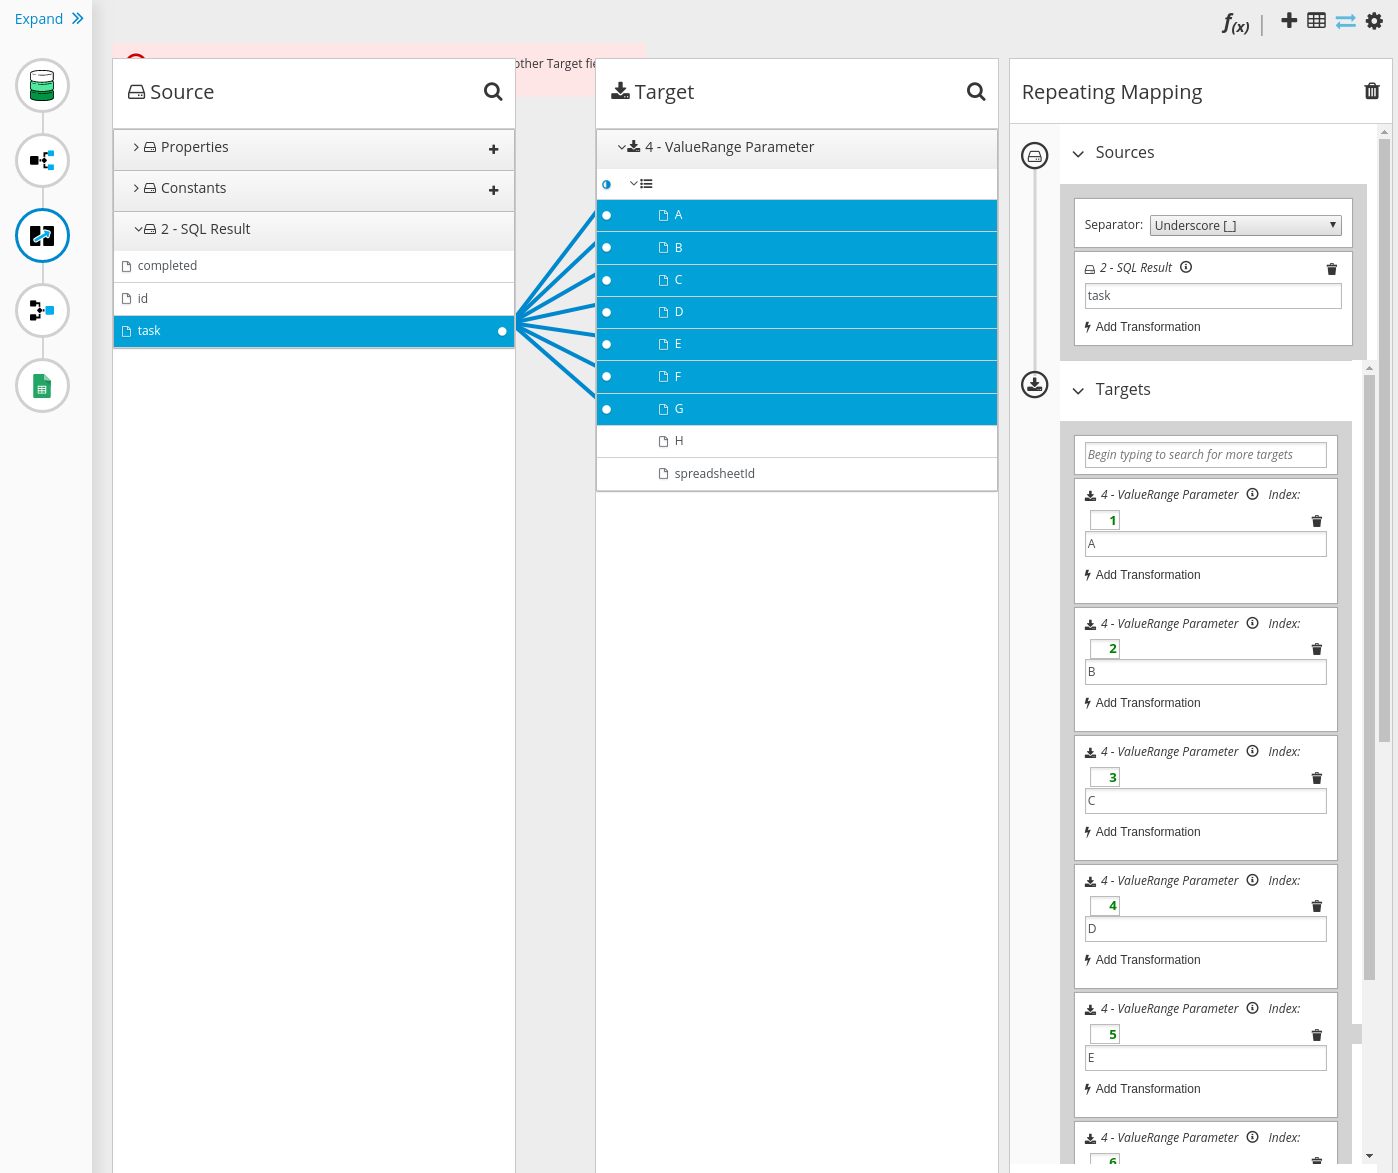Screen dimensions: 1398x1173
Task: Add a new mapping with plus icon
Action: click(x=1289, y=20)
